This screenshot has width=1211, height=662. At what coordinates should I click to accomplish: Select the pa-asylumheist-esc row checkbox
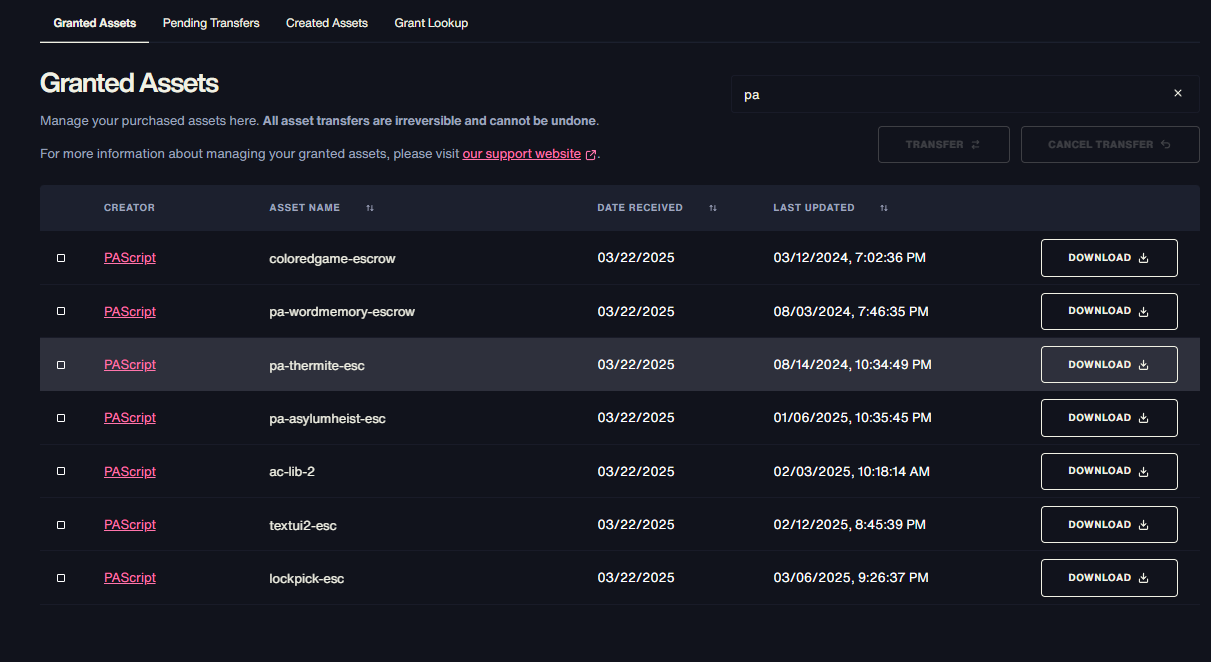tap(61, 418)
